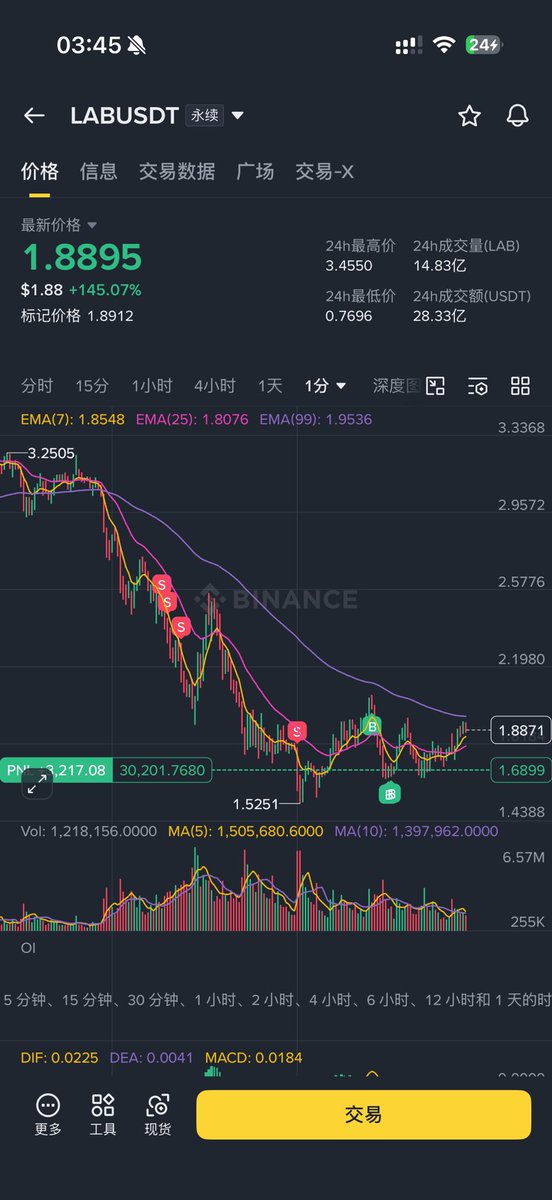Select the 1小时 chart interval
Image resolution: width=552 pixels, height=1200 pixels.
point(152,386)
